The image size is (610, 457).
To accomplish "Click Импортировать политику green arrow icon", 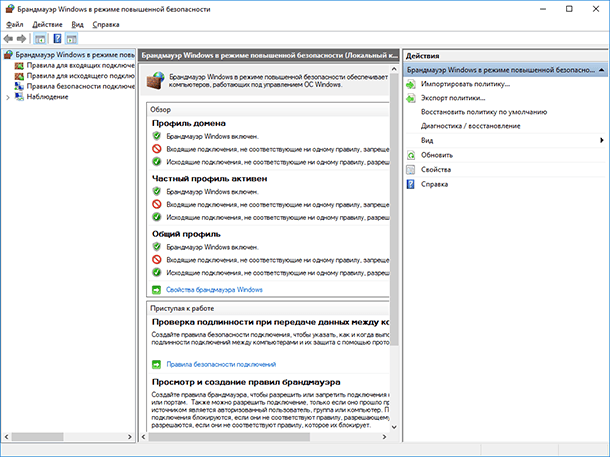I will (411, 84).
